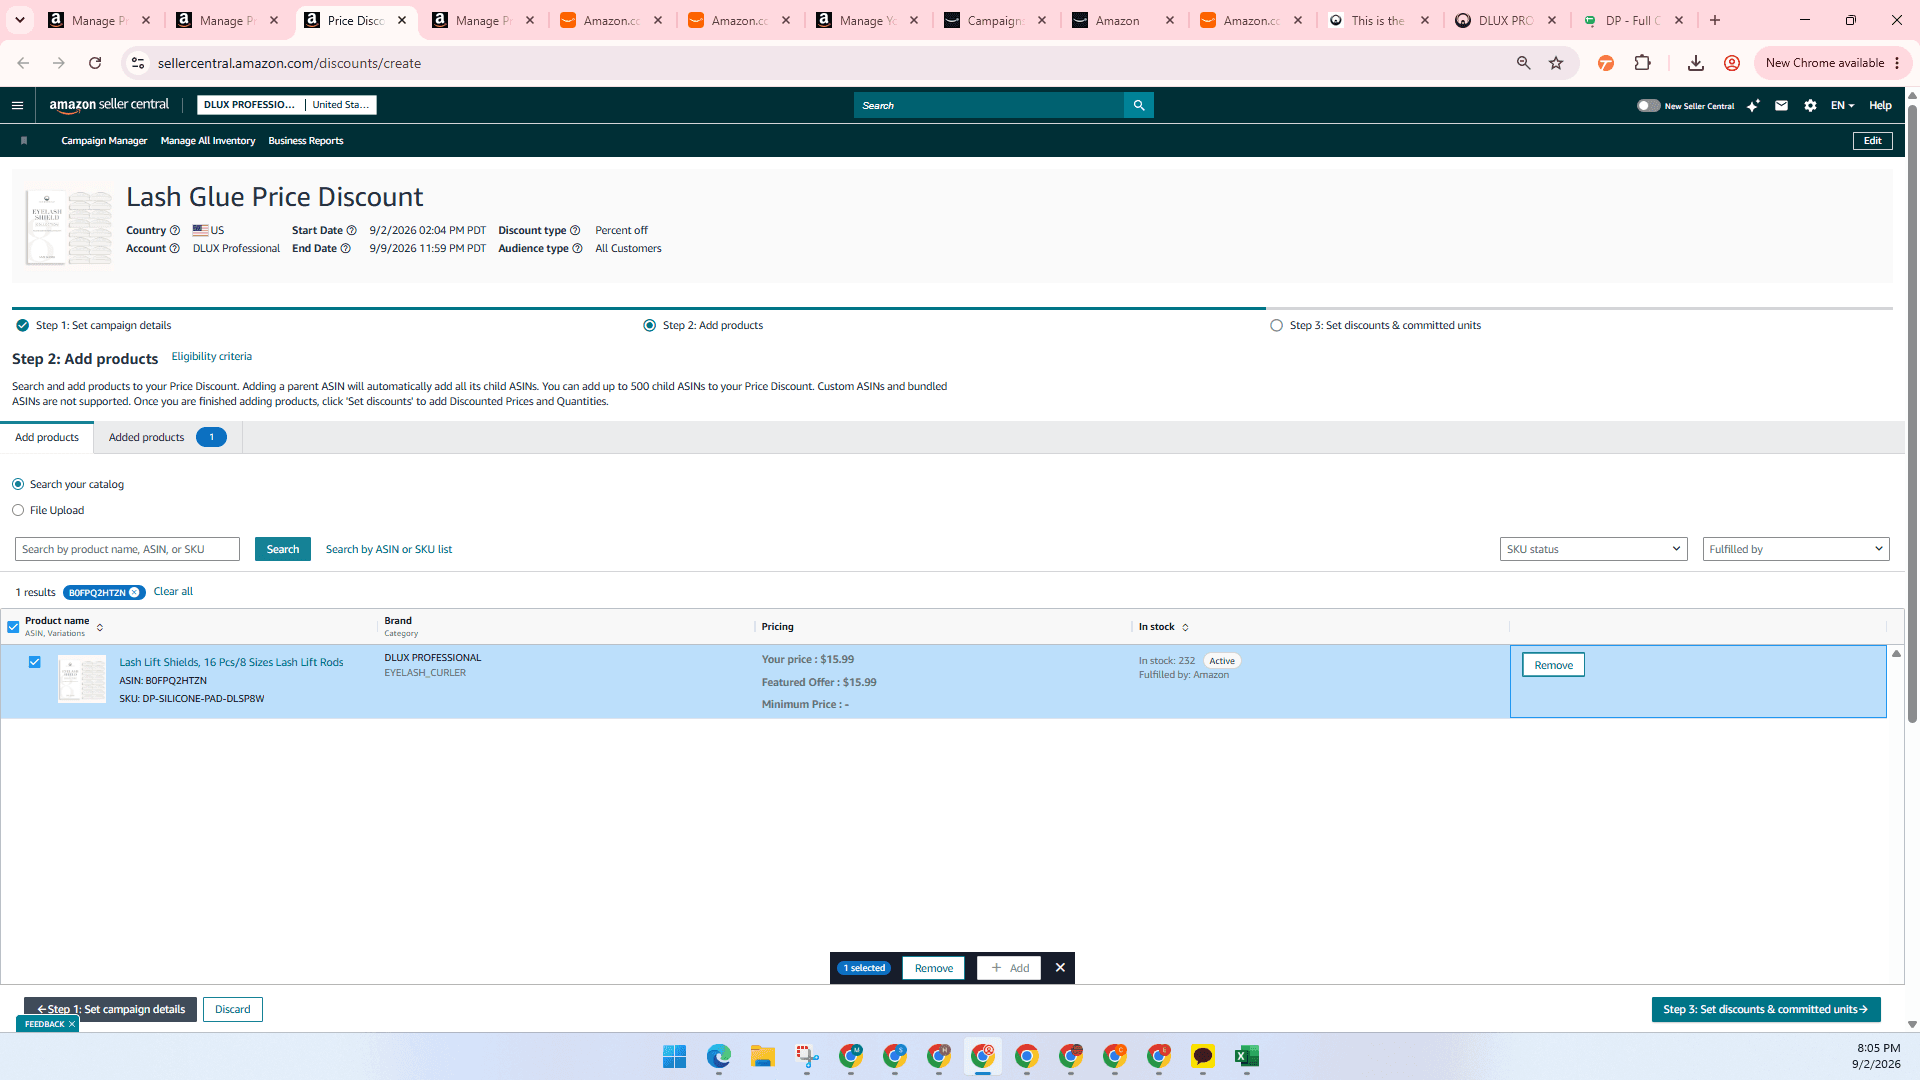Click the Seller Central top search field
Image resolution: width=1920 pixels, height=1080 pixels.
(989, 105)
